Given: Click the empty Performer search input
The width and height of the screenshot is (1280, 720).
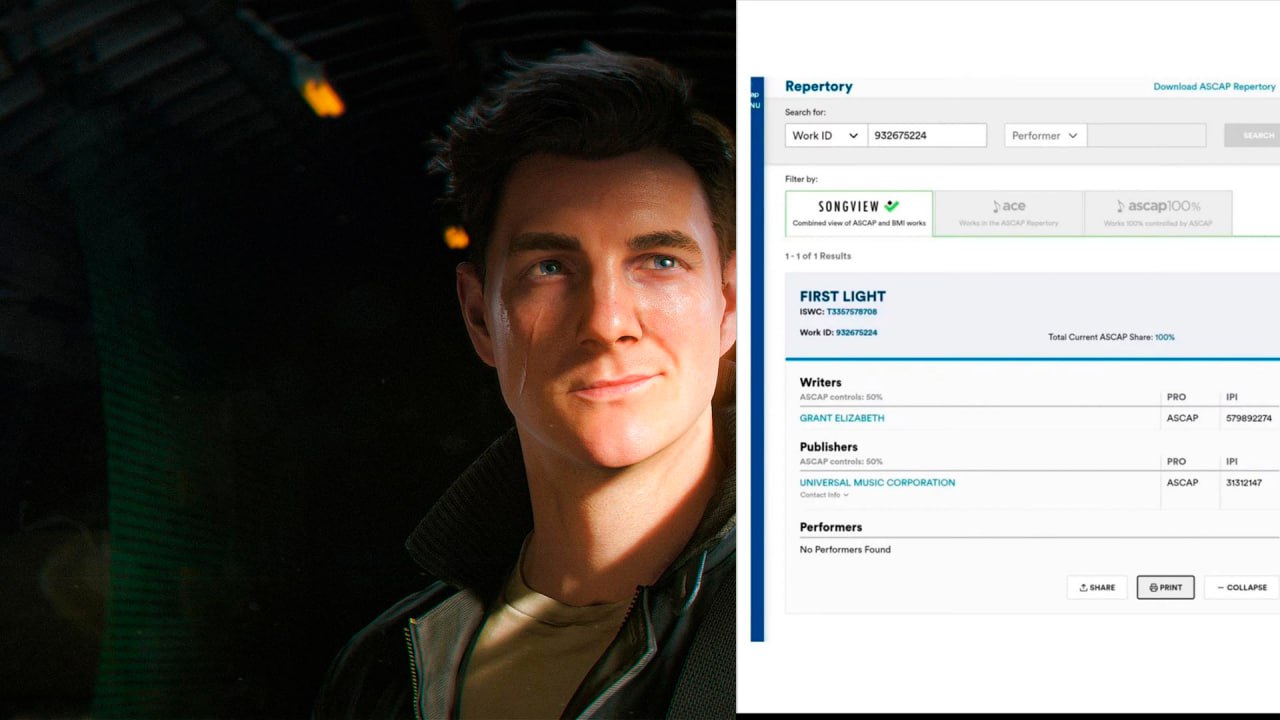Looking at the screenshot, I should coord(1145,136).
